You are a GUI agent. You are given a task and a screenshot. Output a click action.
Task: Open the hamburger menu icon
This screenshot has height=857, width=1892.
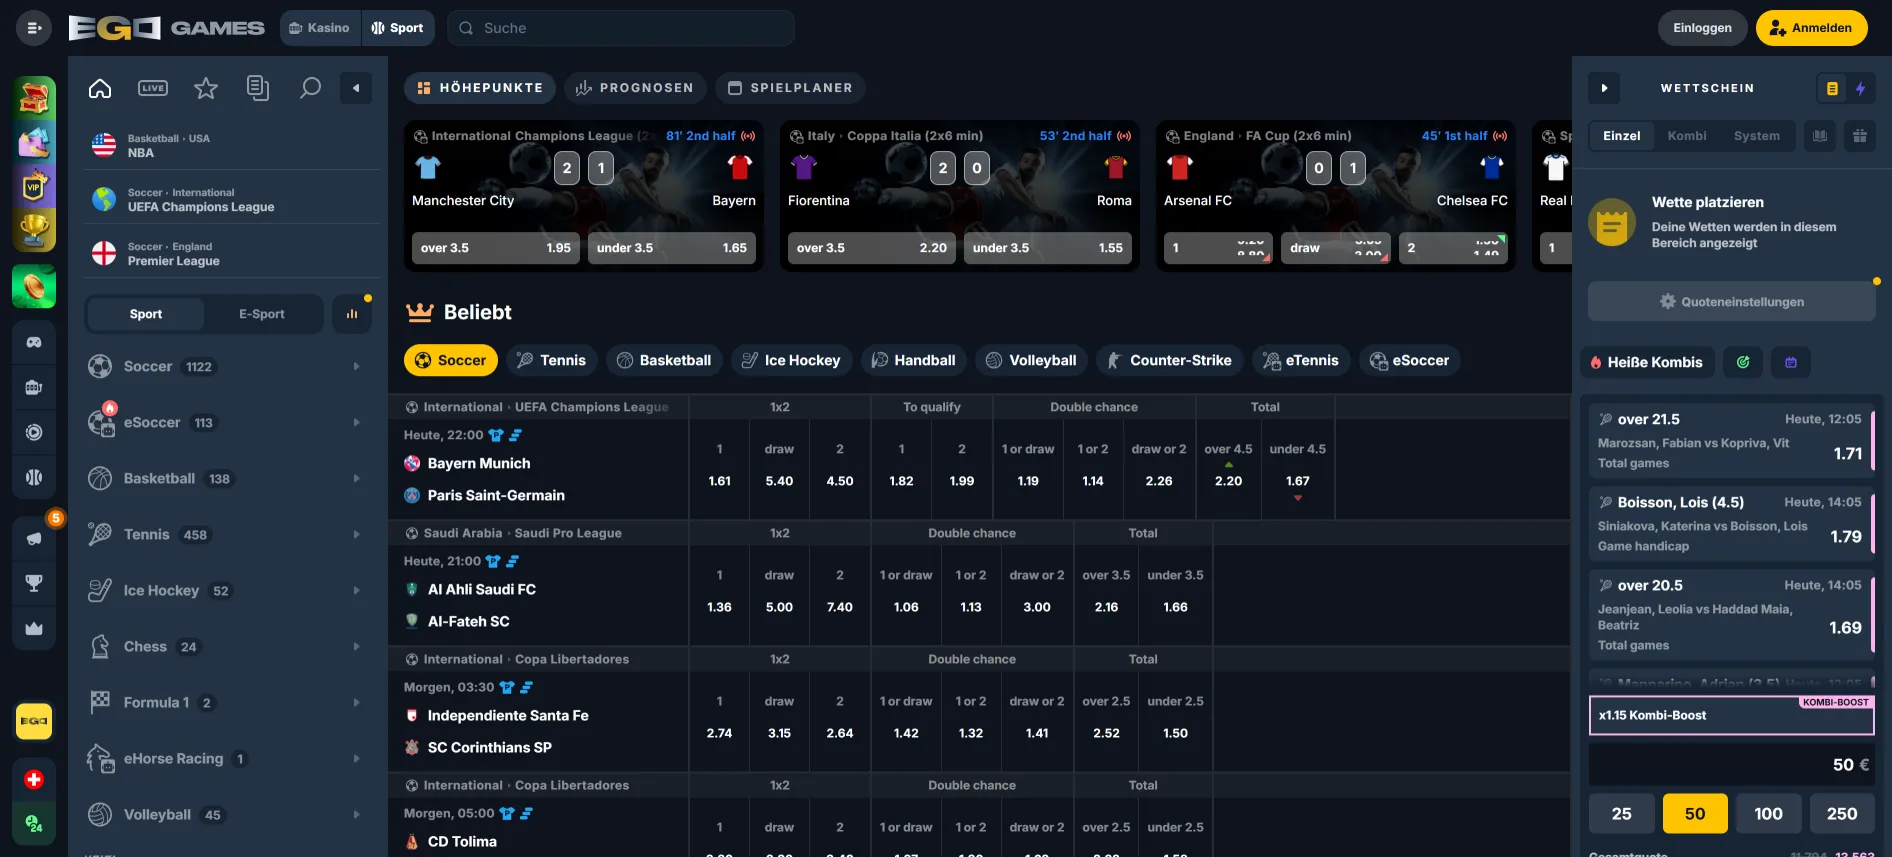tap(33, 28)
